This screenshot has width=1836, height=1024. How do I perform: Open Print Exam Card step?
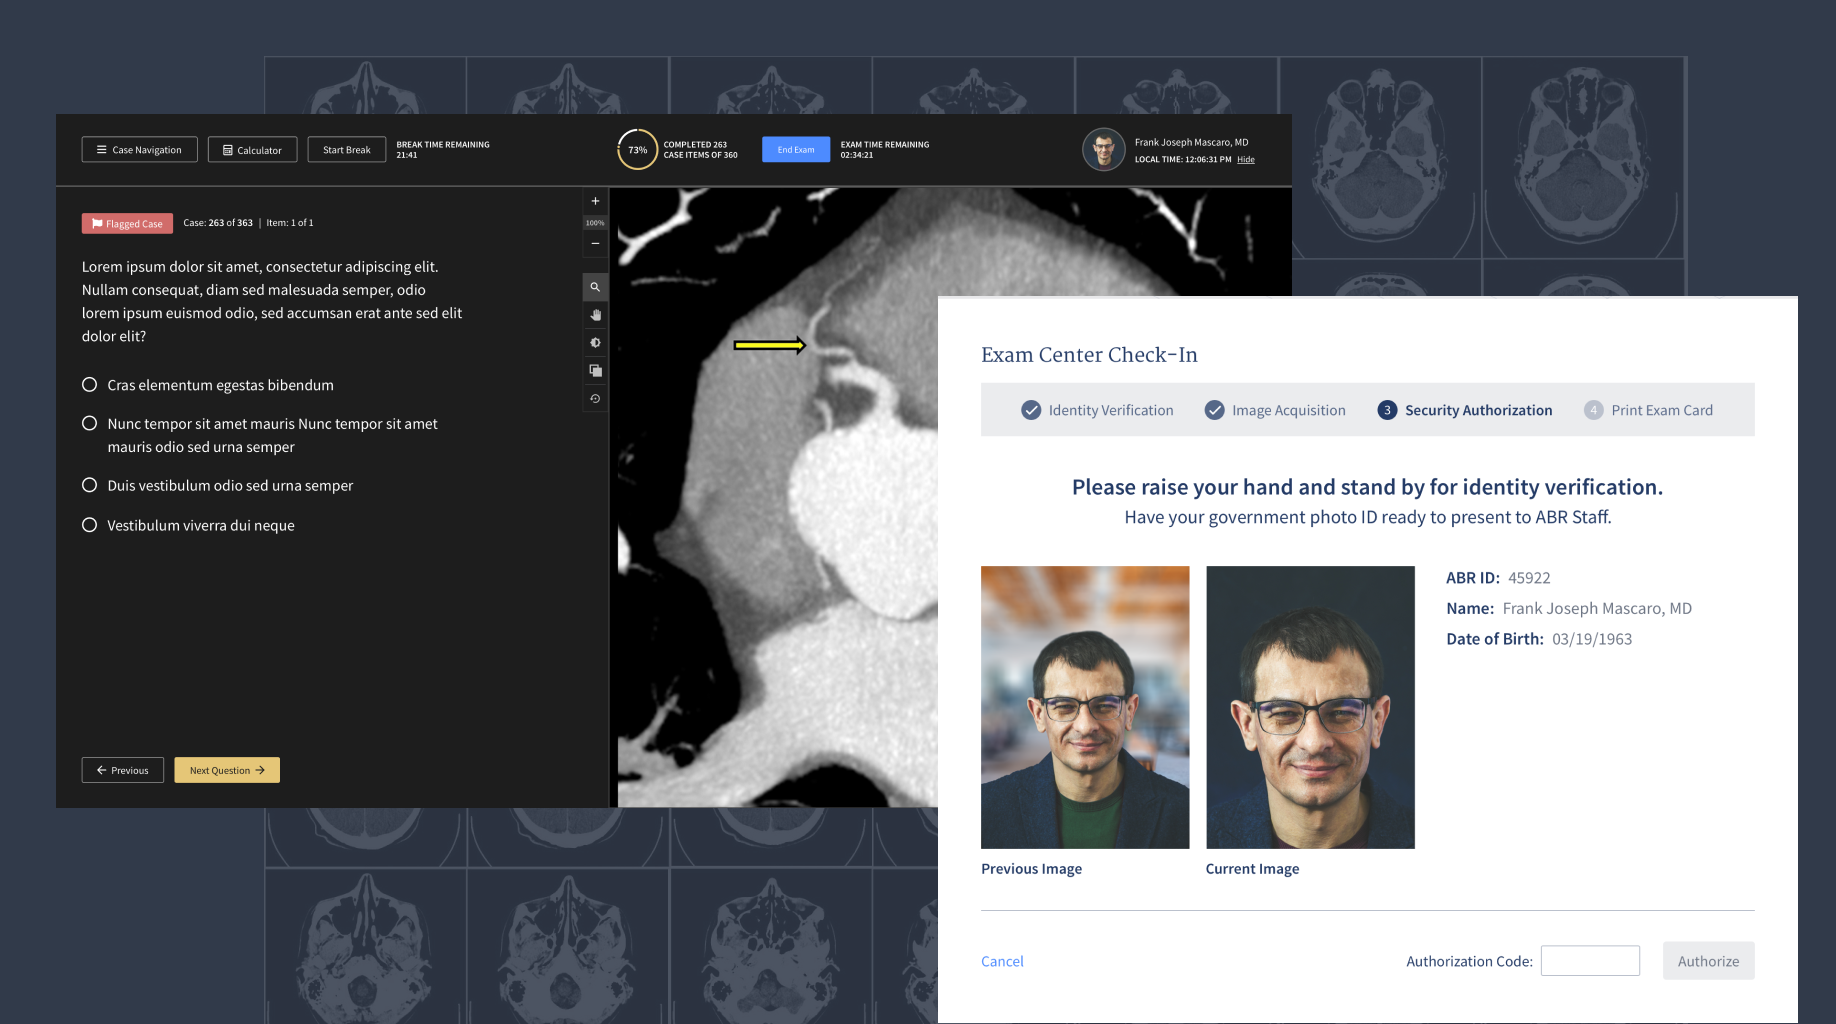click(x=1648, y=410)
